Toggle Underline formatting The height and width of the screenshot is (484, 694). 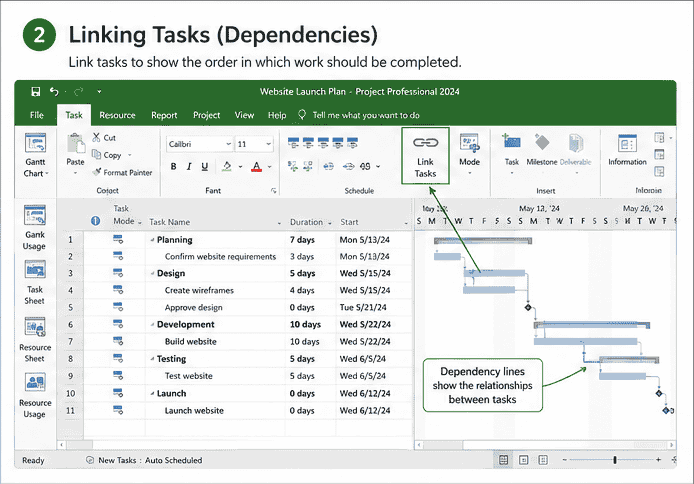pyautogui.click(x=204, y=166)
